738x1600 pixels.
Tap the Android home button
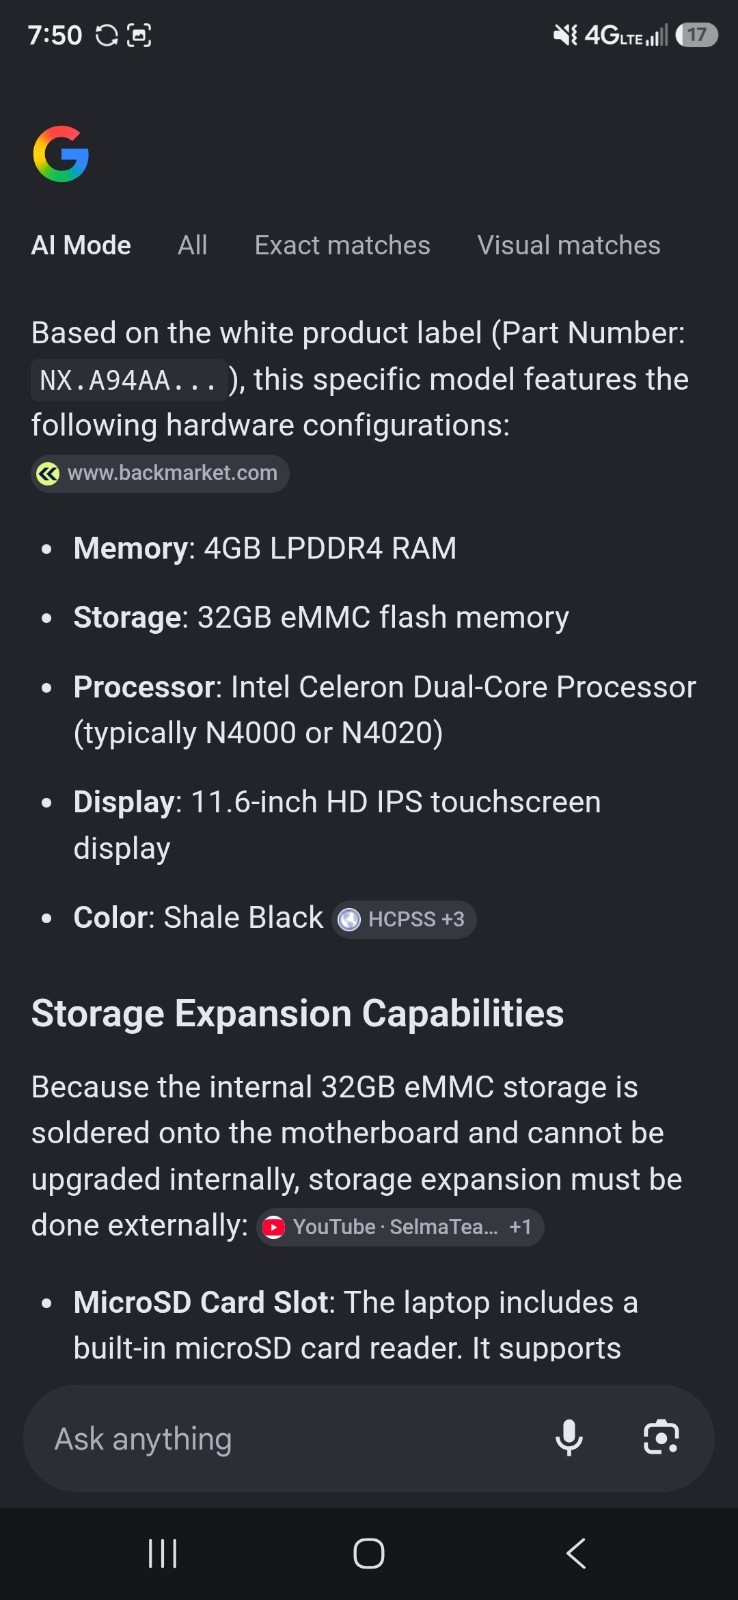pos(369,1553)
